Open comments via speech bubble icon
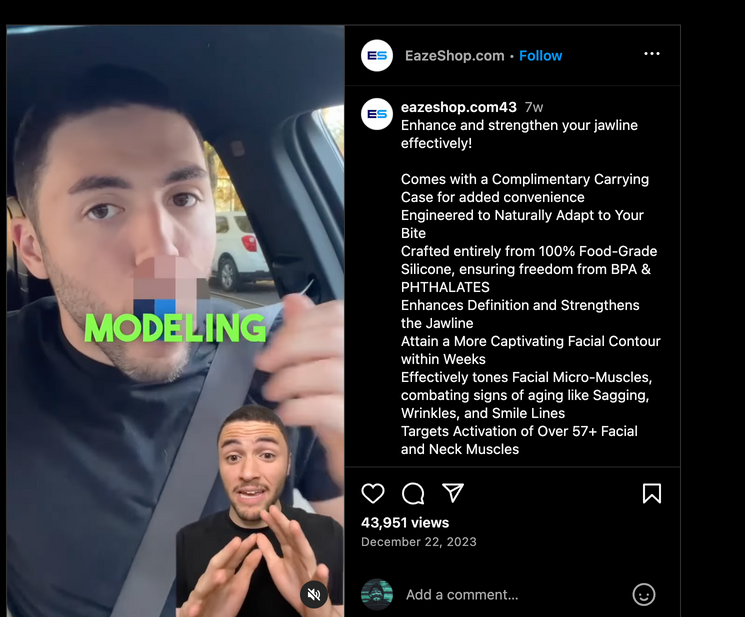The image size is (745, 617). click(413, 494)
